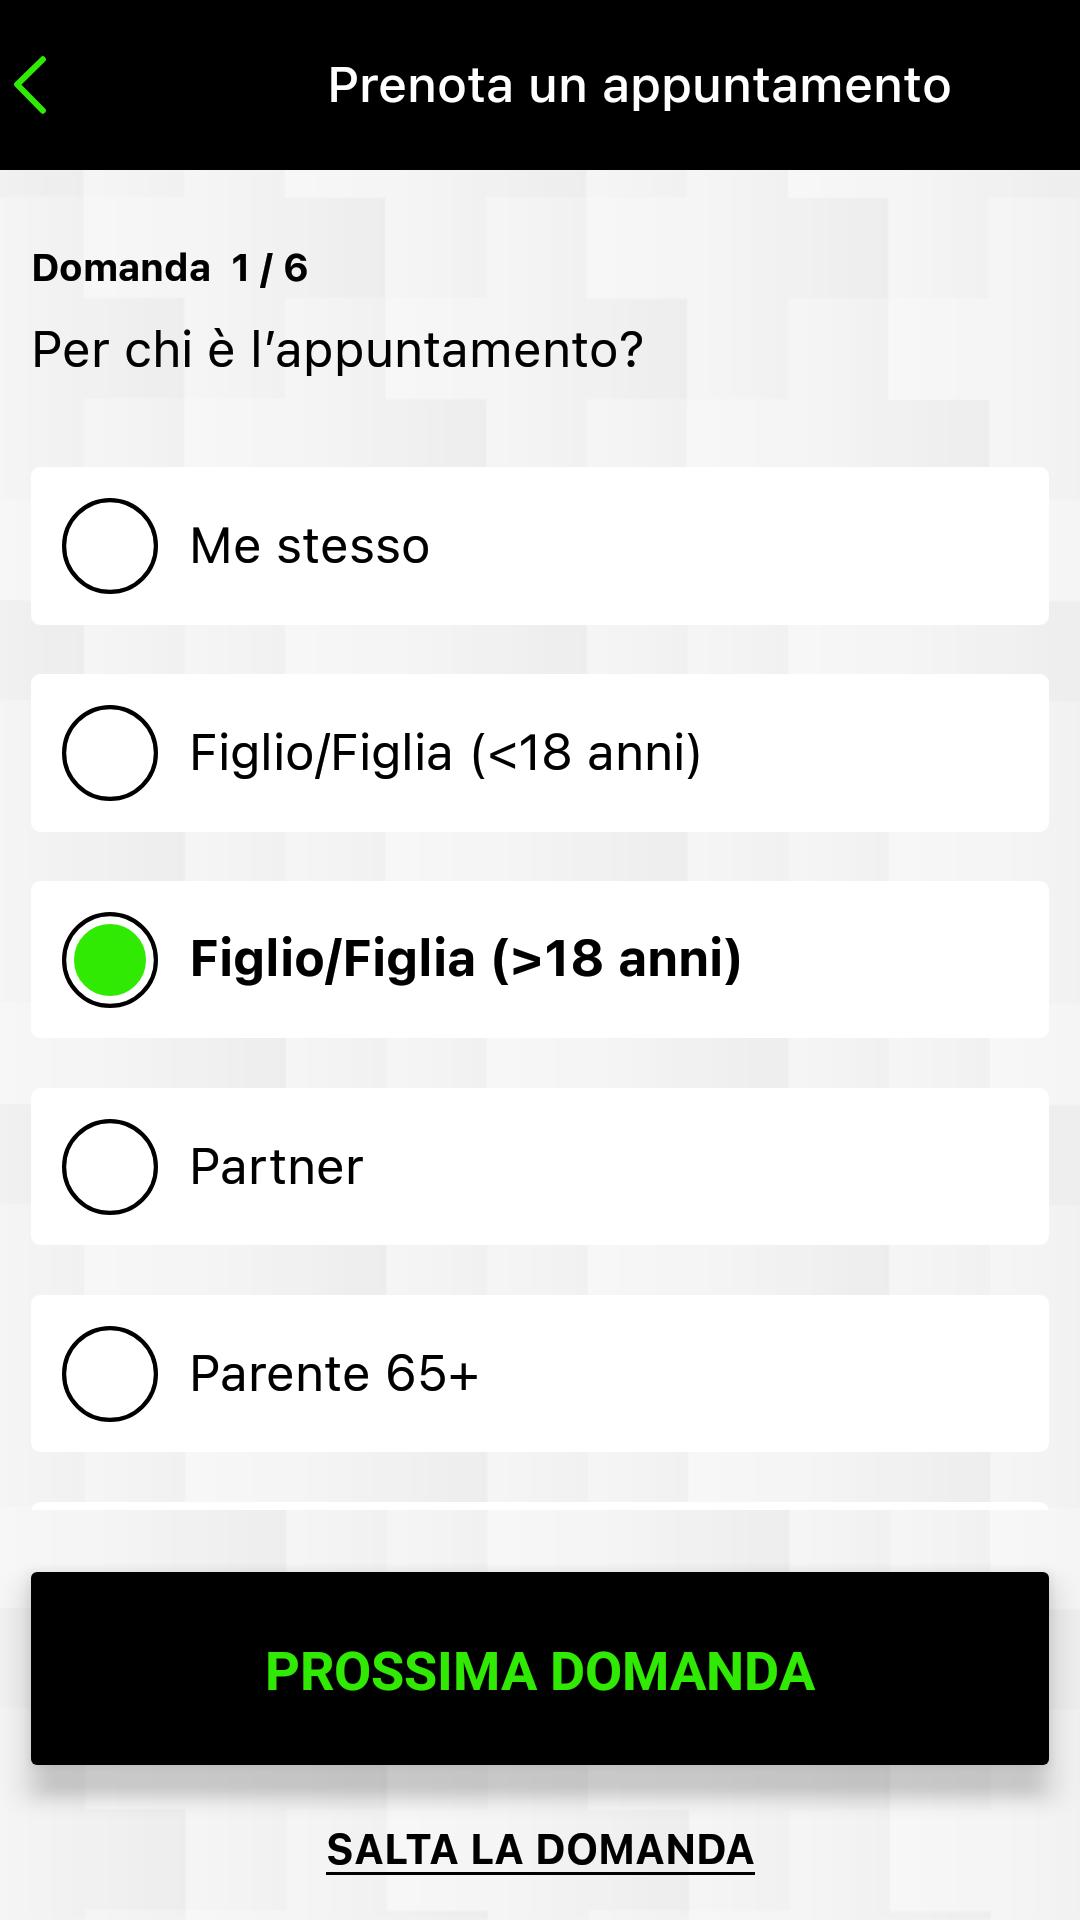Screen dimensions: 1080x1920
Task: Tap the "Per chi è l'appuntamento?" question text
Action: [x=338, y=350]
